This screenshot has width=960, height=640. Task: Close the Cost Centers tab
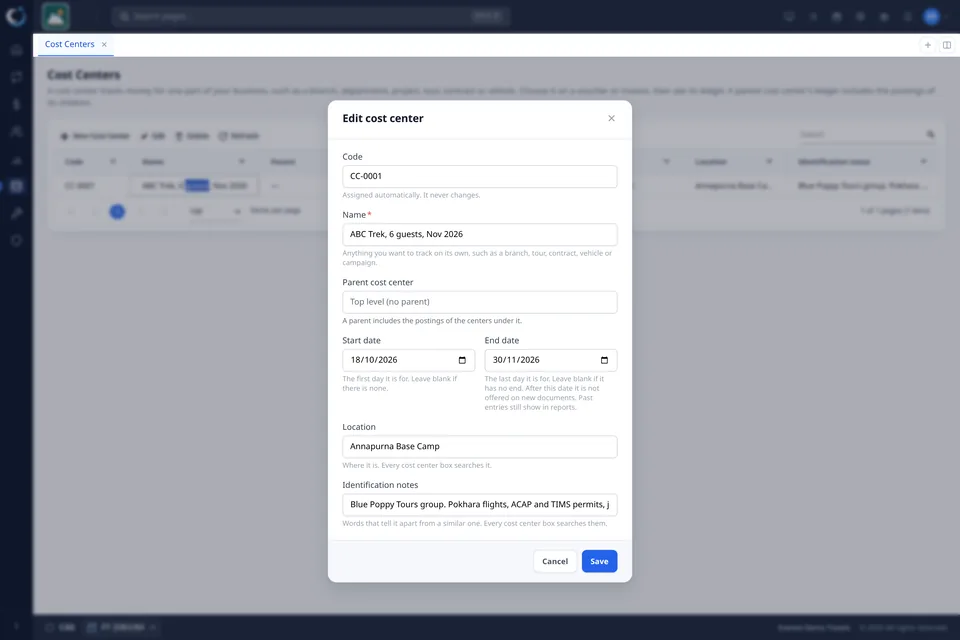tap(104, 44)
